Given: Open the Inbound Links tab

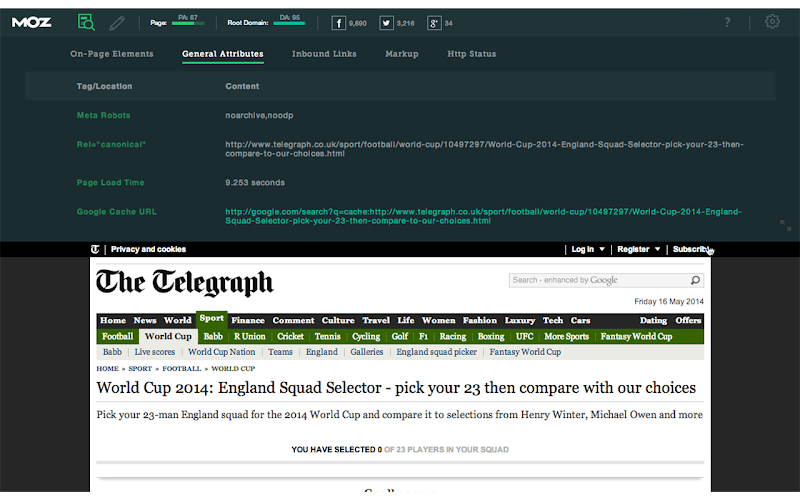Looking at the screenshot, I should point(324,54).
